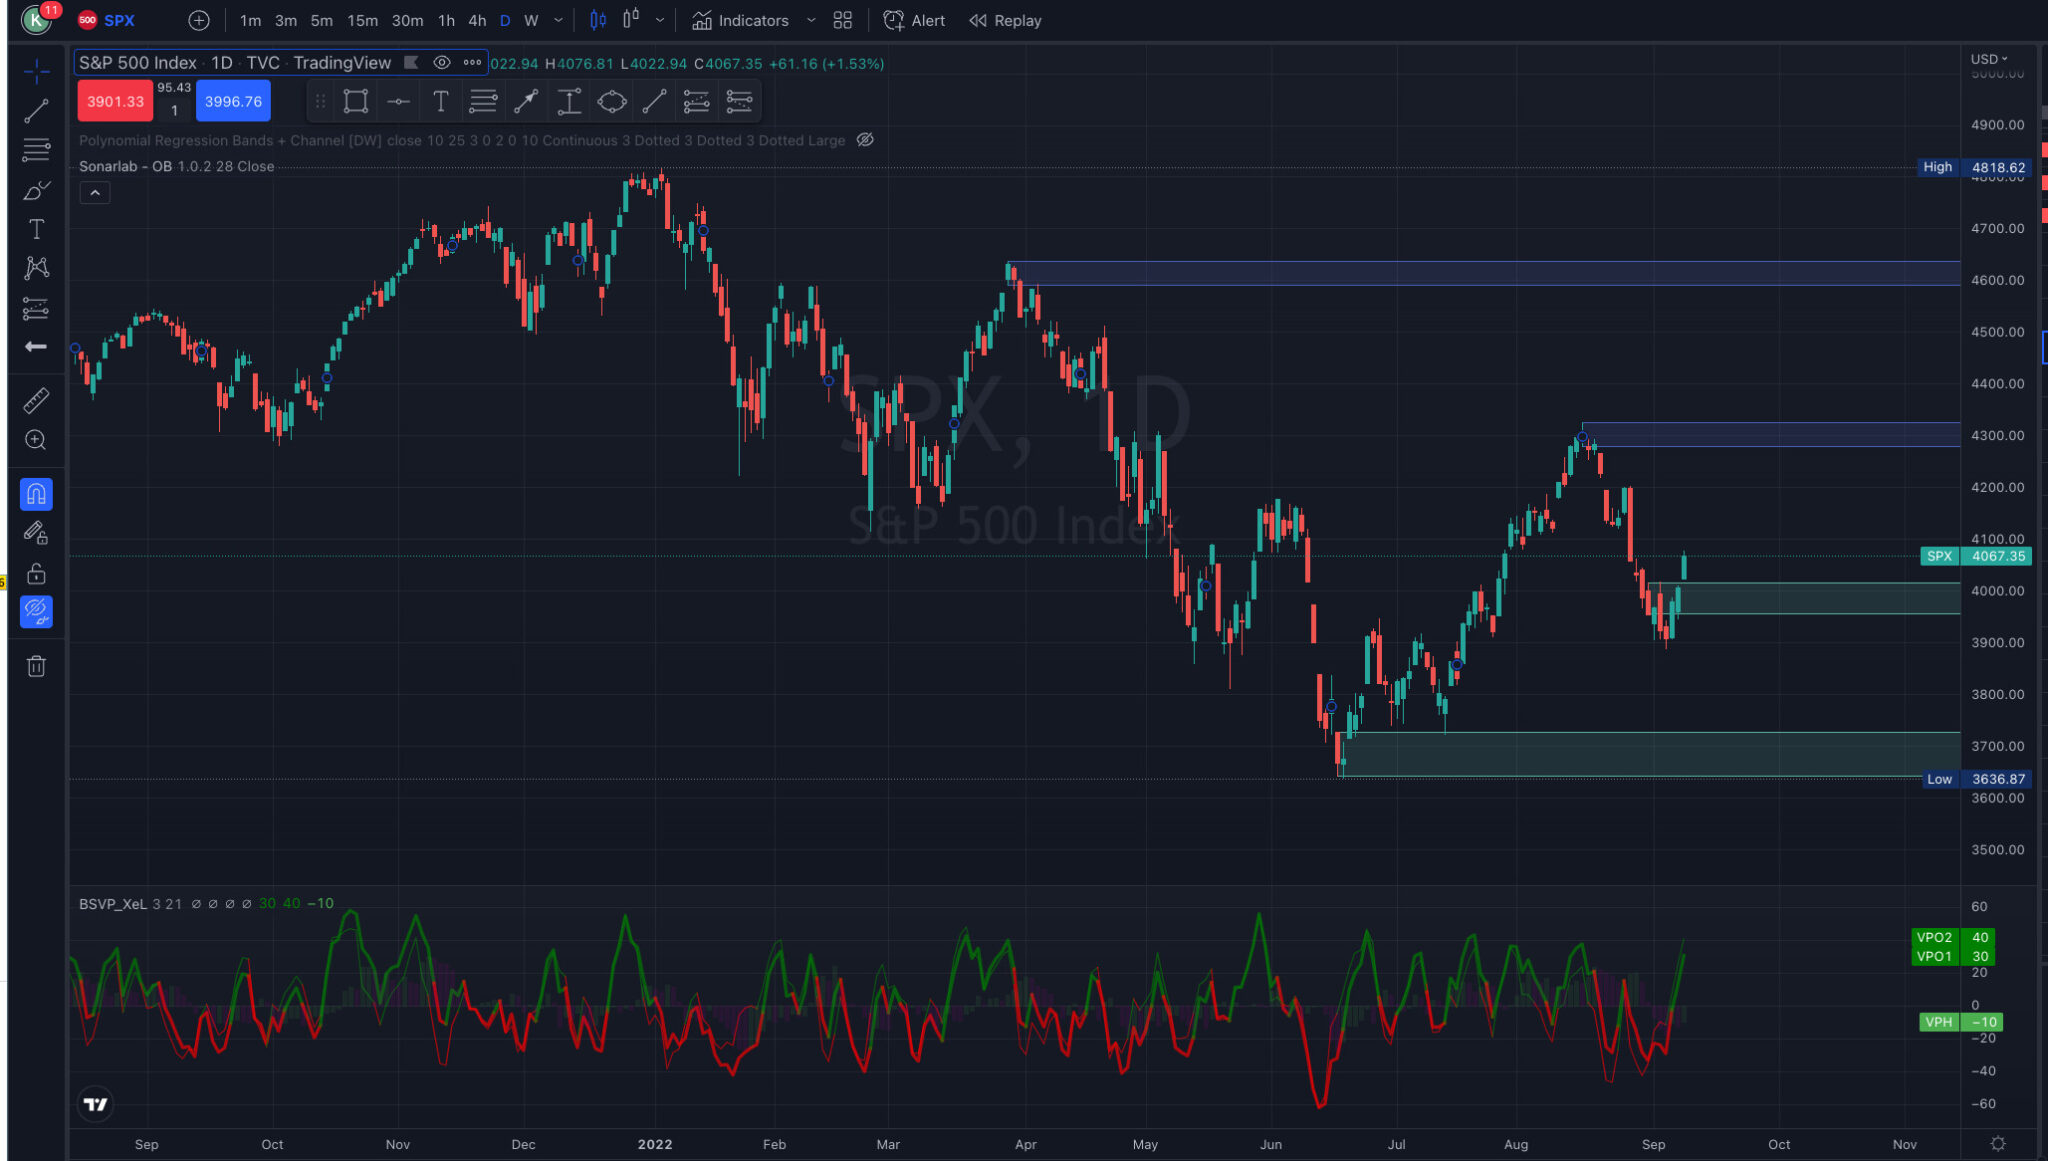Open the Measure ruler tool
This screenshot has height=1161, width=2048.
[36, 401]
